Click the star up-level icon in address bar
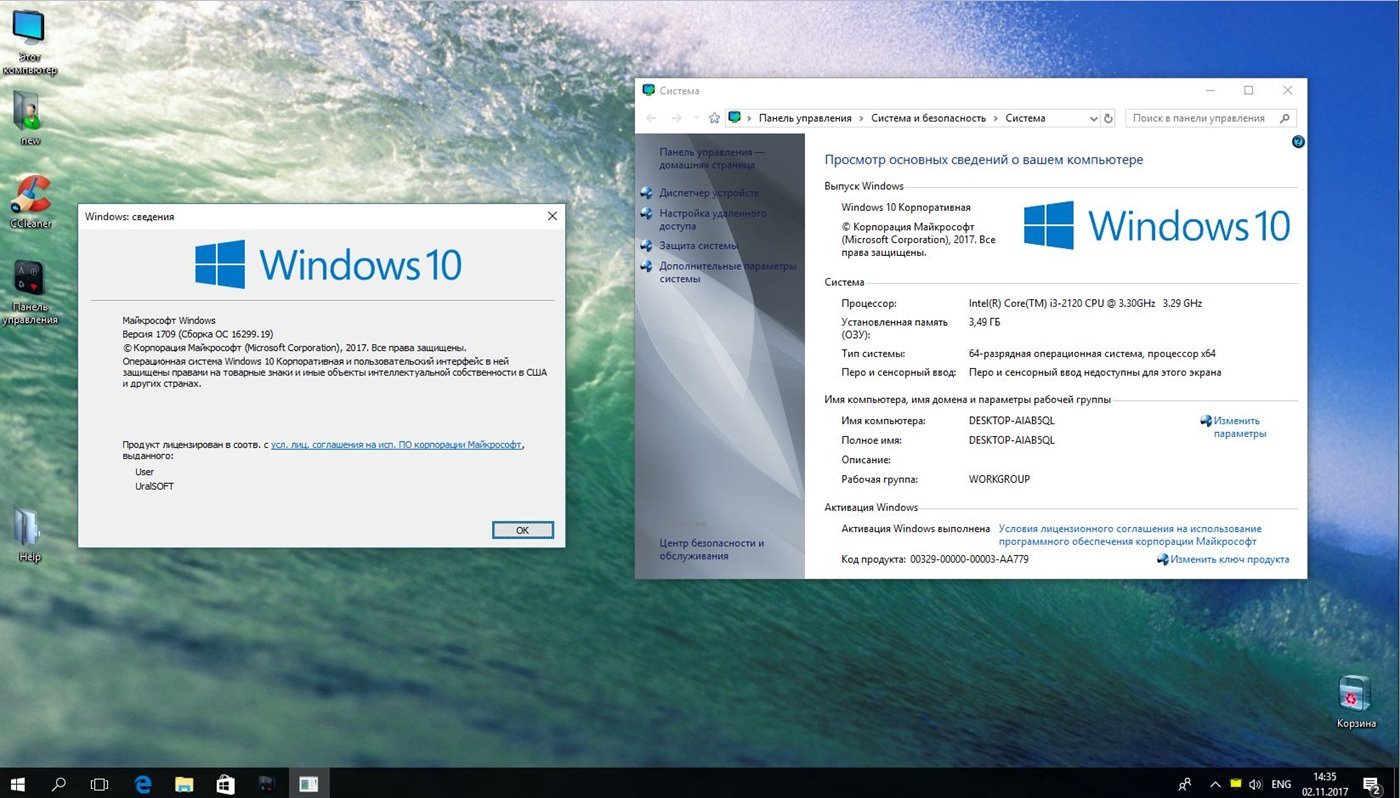 (x=714, y=118)
